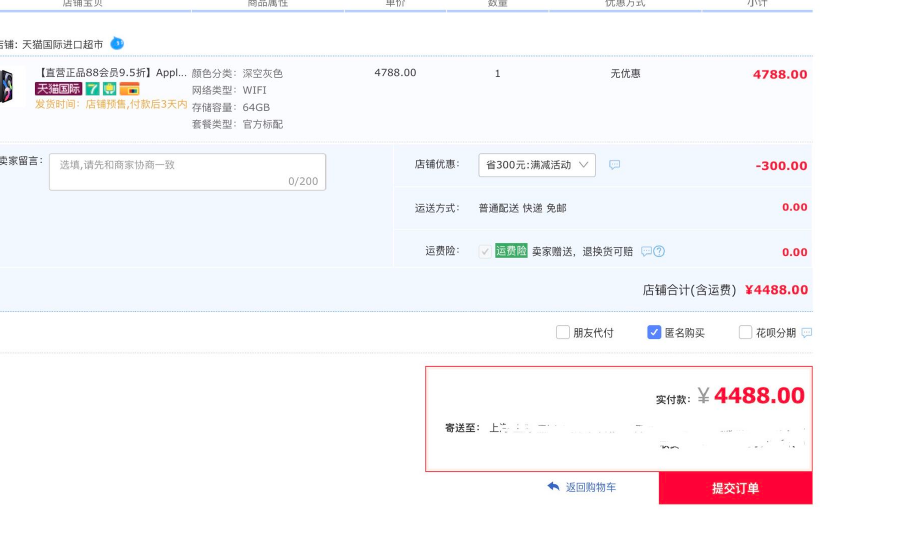Click the 天猫国际 purple badge
The image size is (918, 547).
tap(59, 88)
